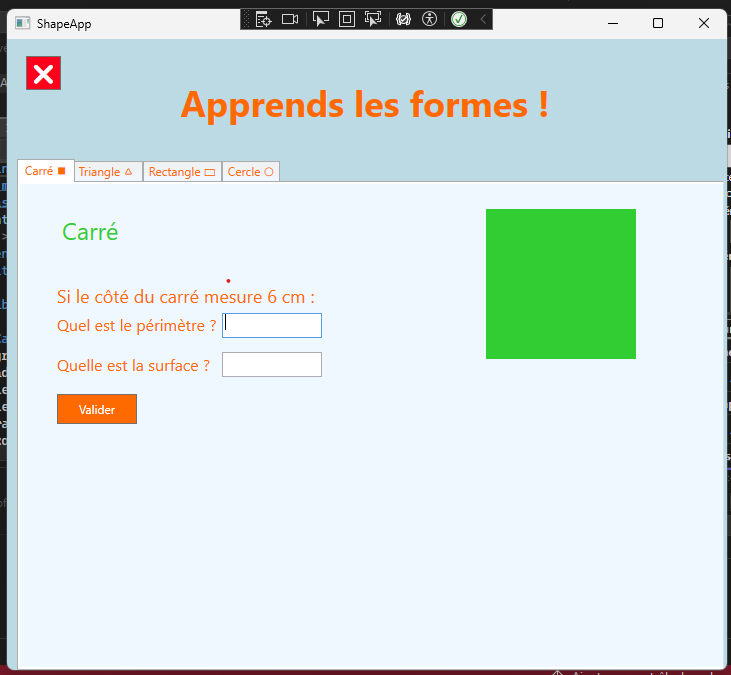
Task: Click the camera icon in debug toolbar
Action: tap(290, 20)
